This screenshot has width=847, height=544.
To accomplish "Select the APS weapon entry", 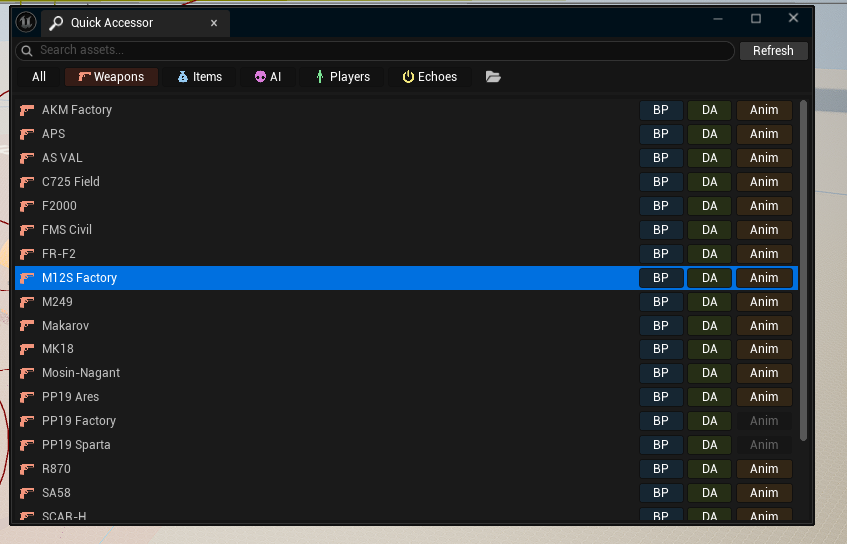I will click(x=53, y=133).
